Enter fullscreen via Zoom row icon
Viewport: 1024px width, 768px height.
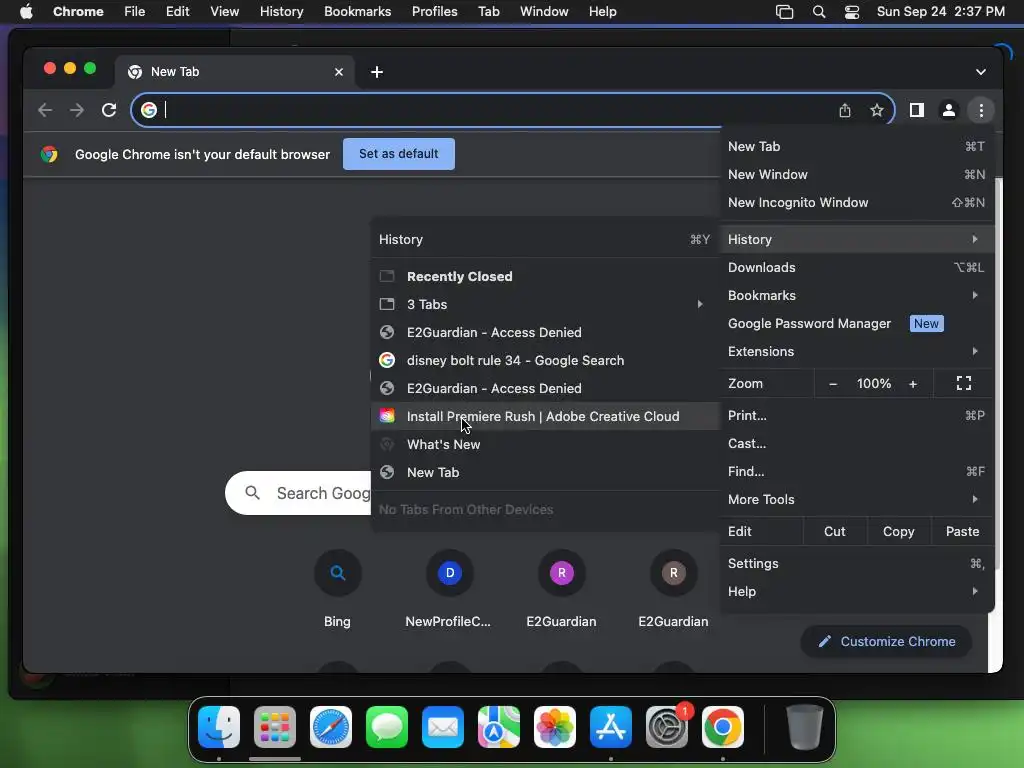tap(963, 383)
